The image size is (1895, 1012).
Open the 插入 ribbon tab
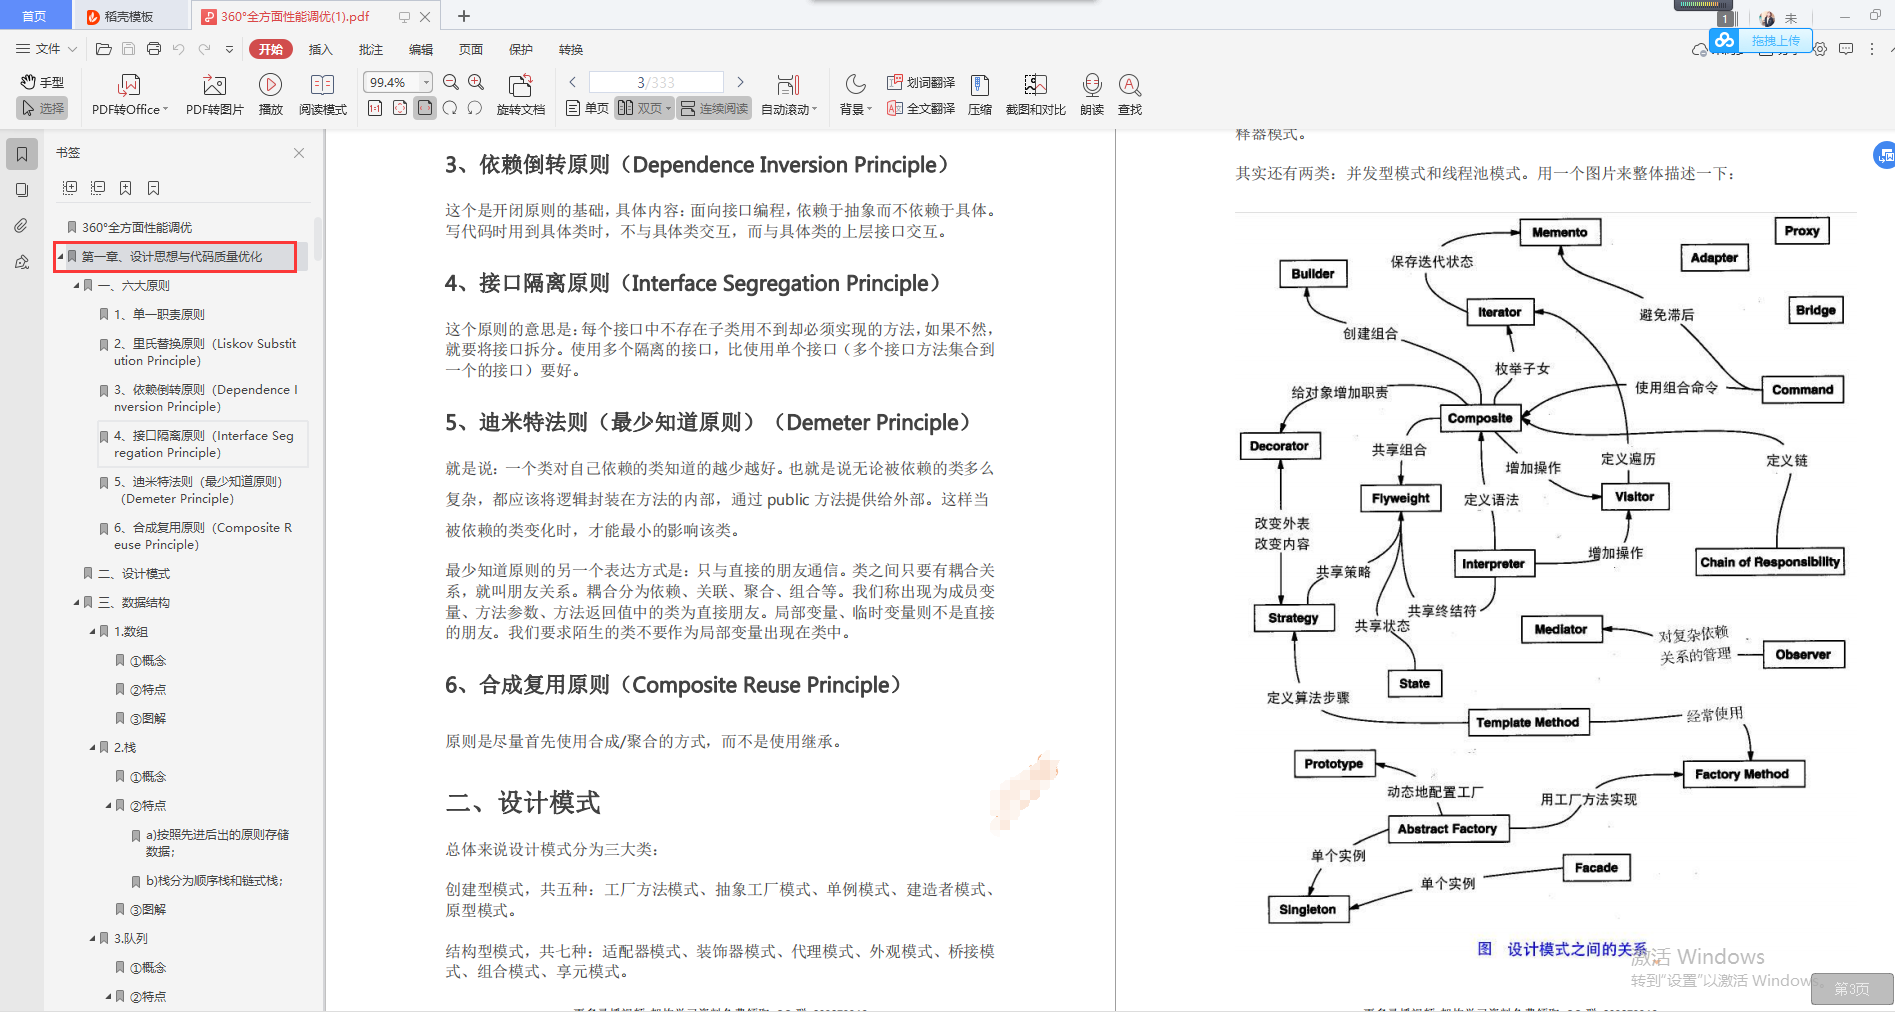point(320,49)
